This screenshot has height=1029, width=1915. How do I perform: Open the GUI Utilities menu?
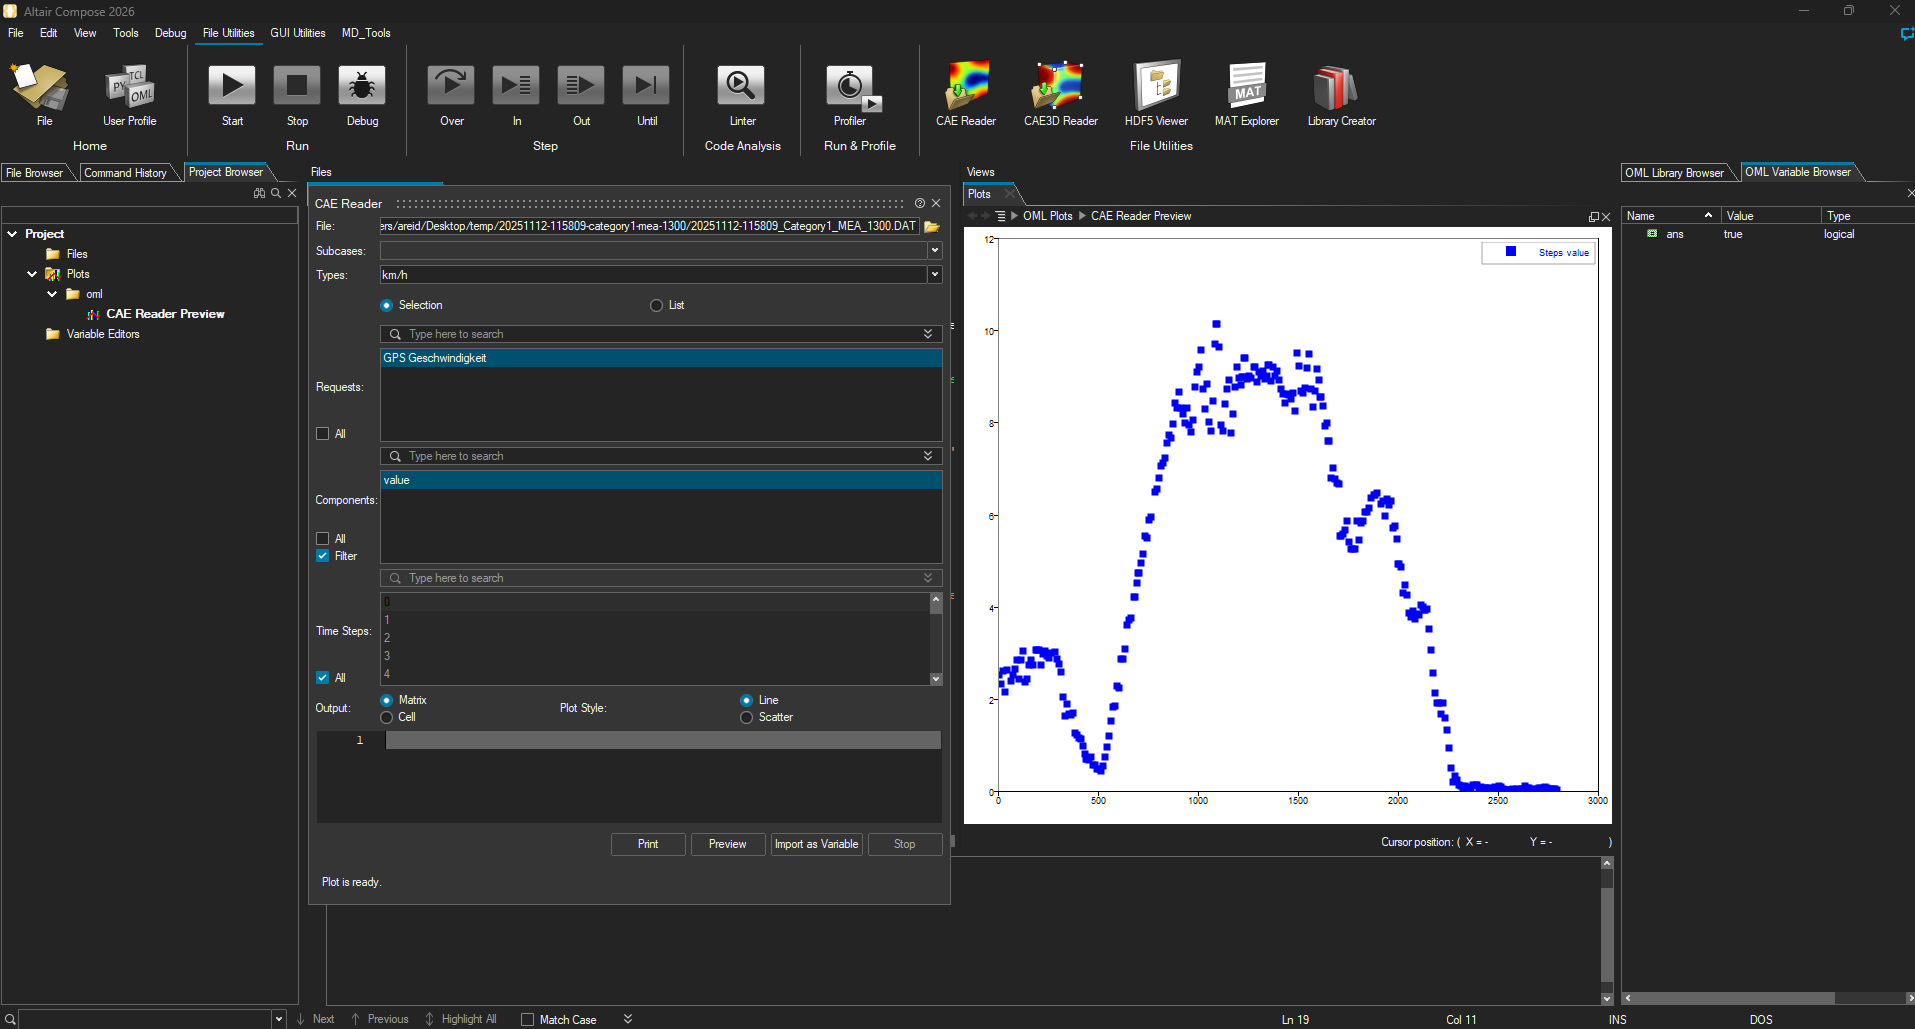pyautogui.click(x=297, y=33)
